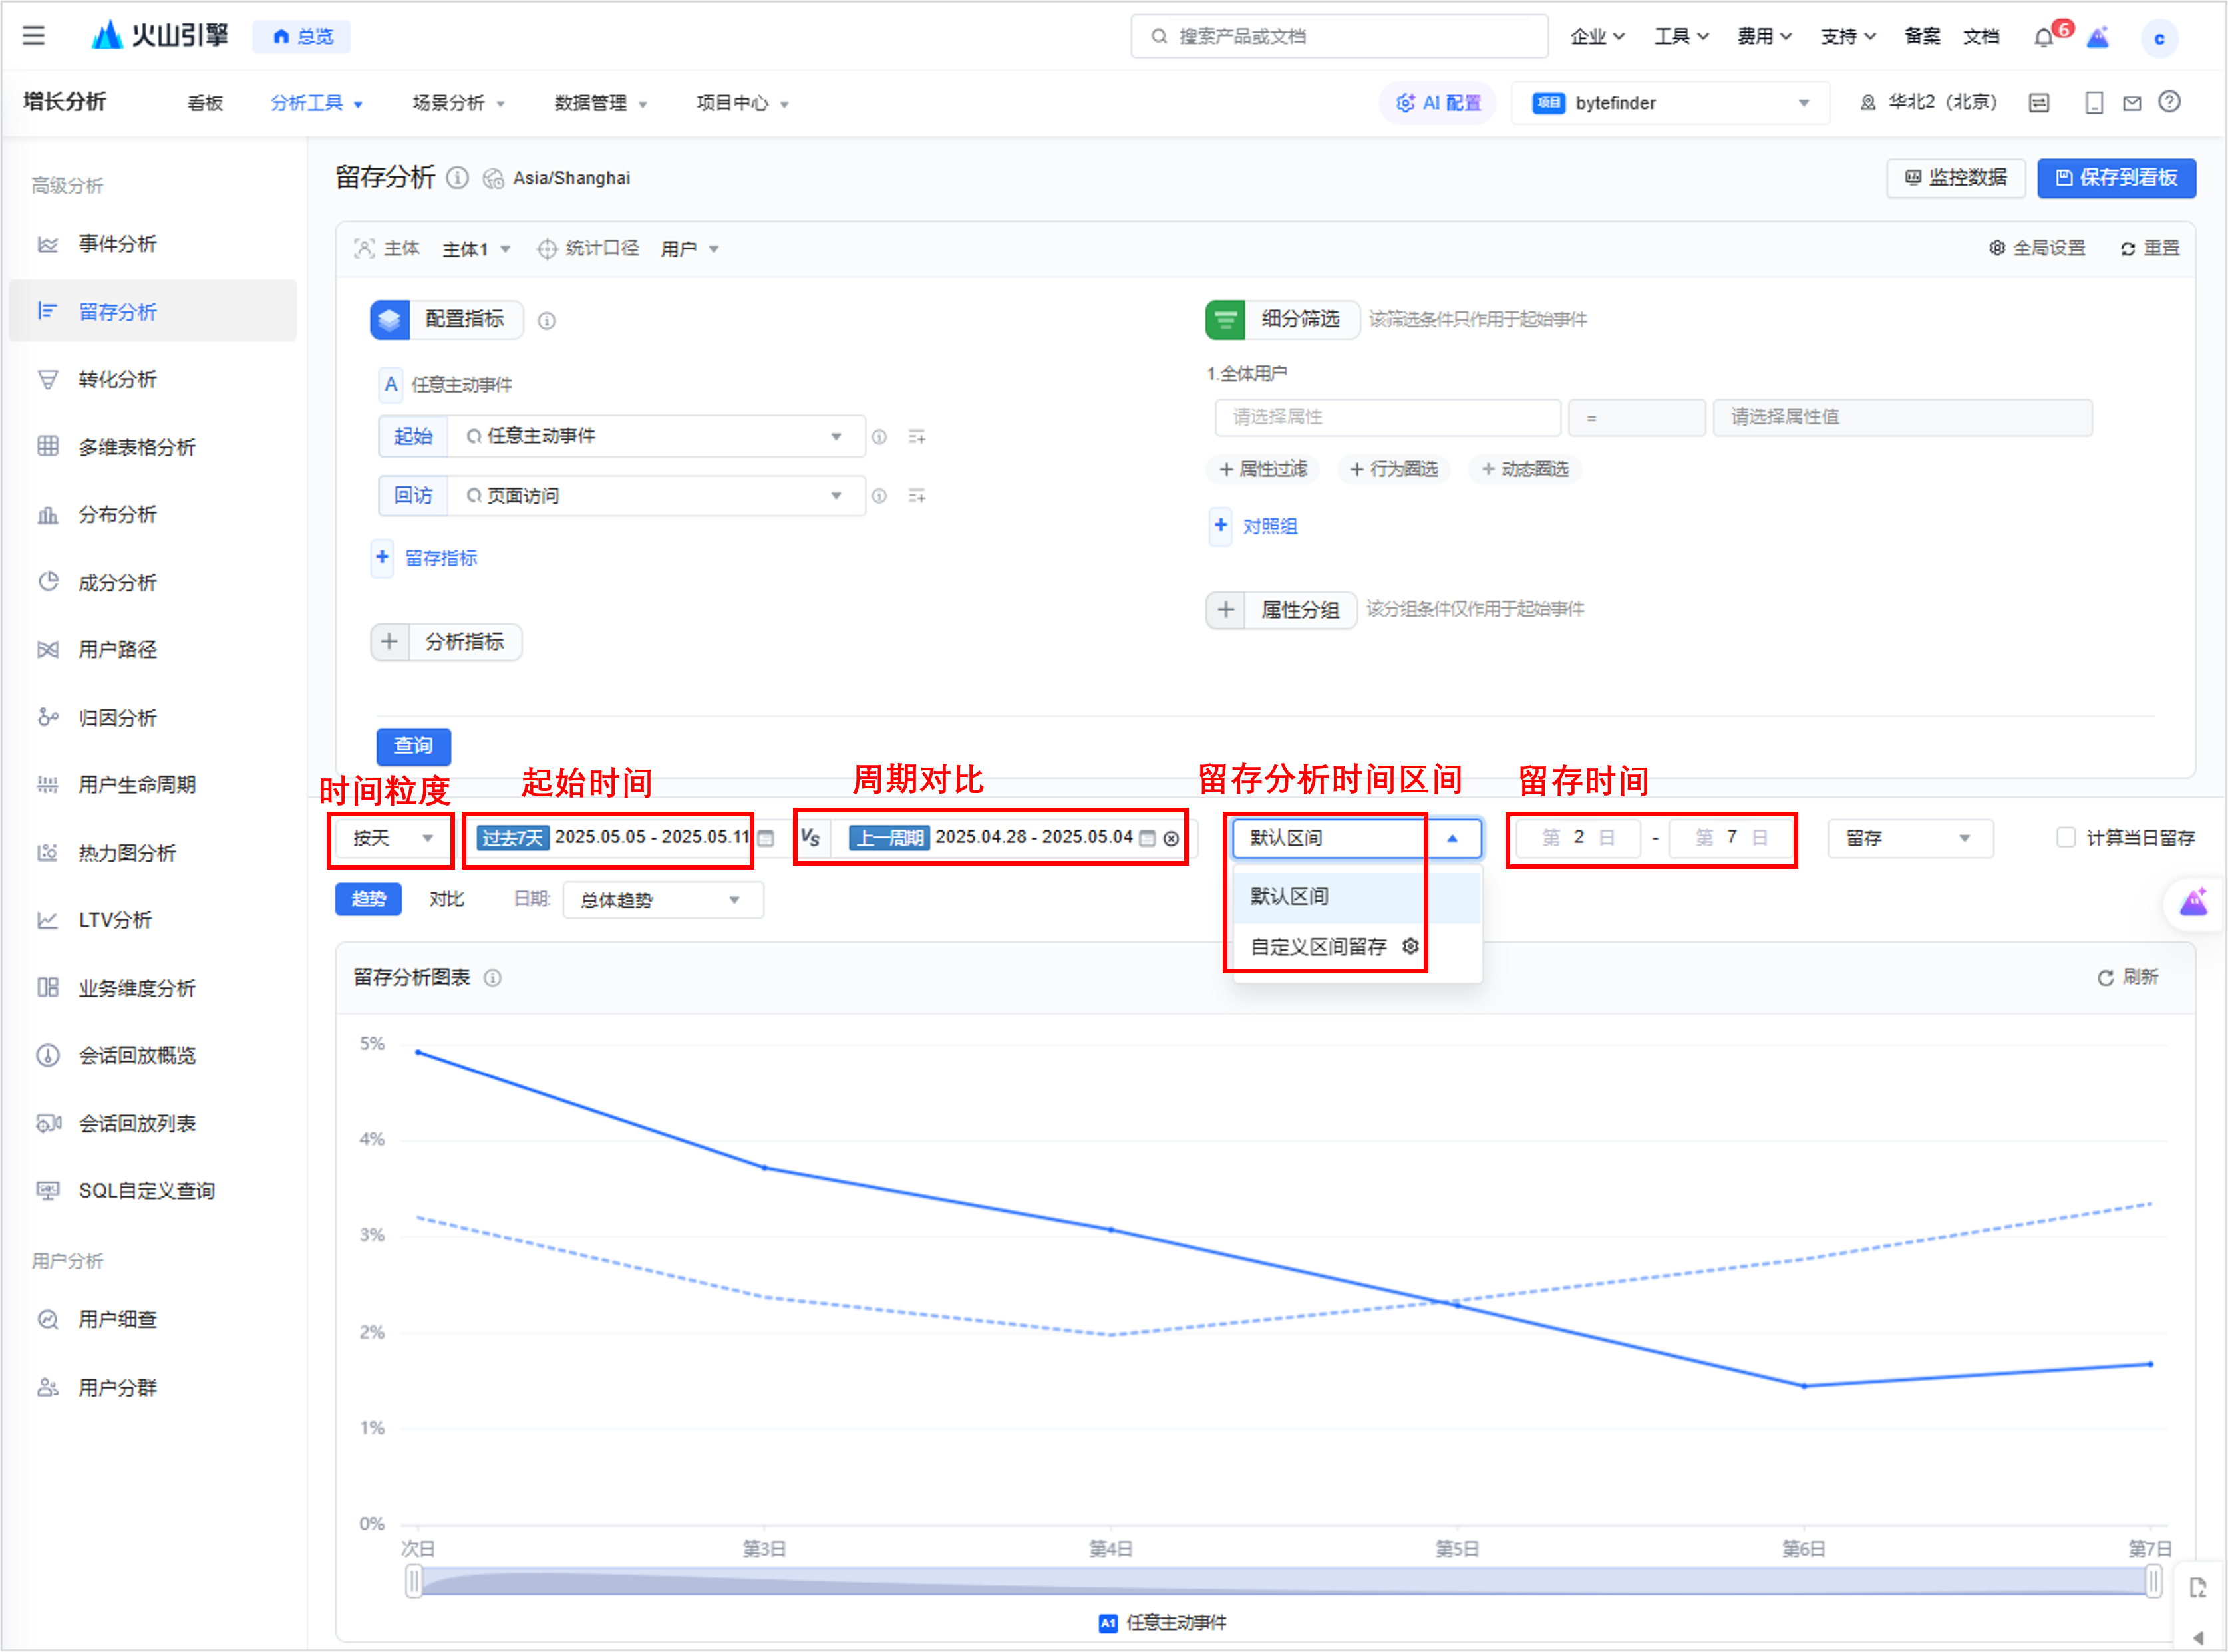Open the purple AI assistant icon in header
This screenshot has width=2228, height=1652.
pos(2098,37)
